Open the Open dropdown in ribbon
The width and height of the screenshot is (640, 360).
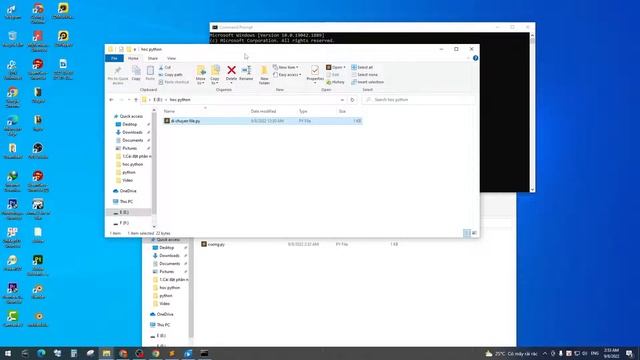click(x=336, y=67)
